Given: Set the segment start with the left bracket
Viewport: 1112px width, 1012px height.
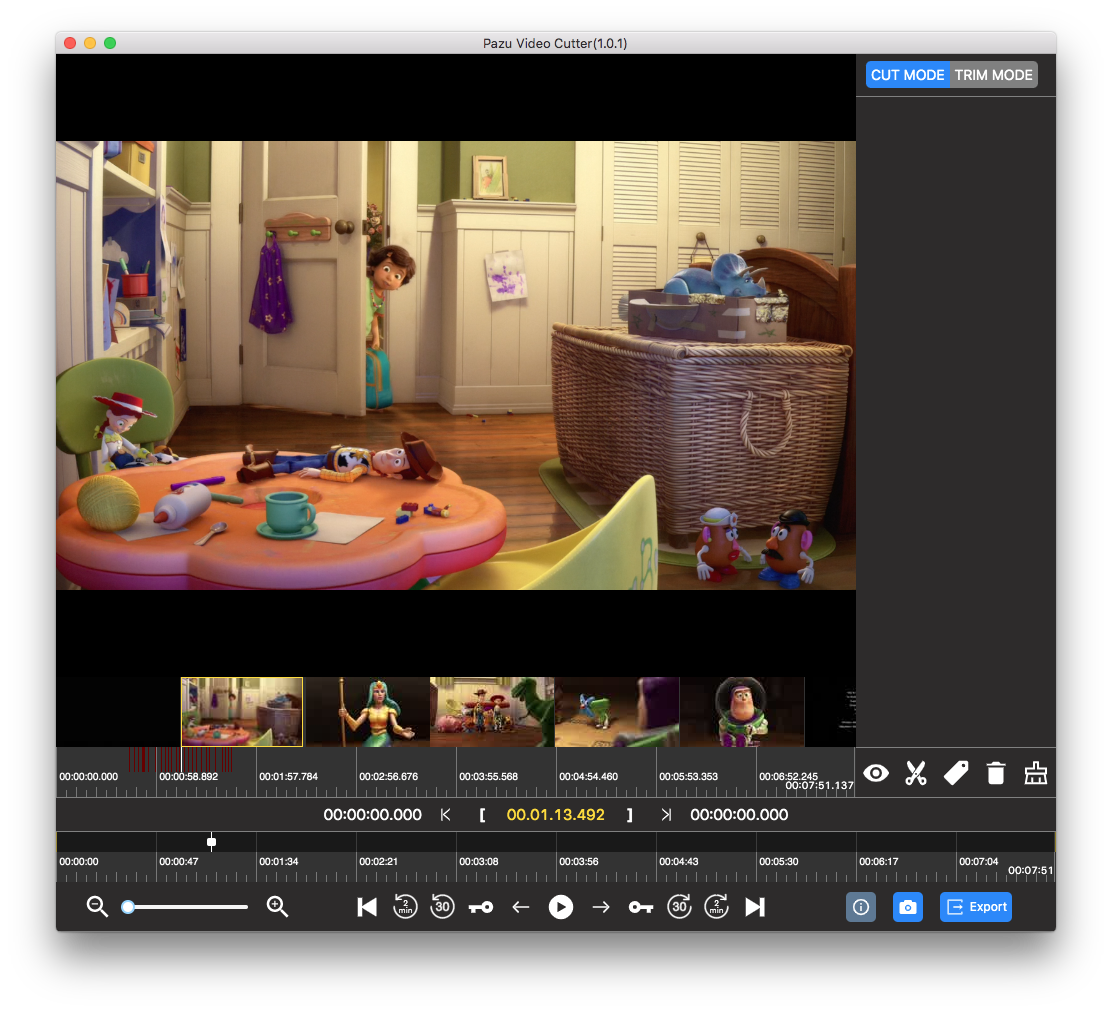Looking at the screenshot, I should pyautogui.click(x=482, y=815).
